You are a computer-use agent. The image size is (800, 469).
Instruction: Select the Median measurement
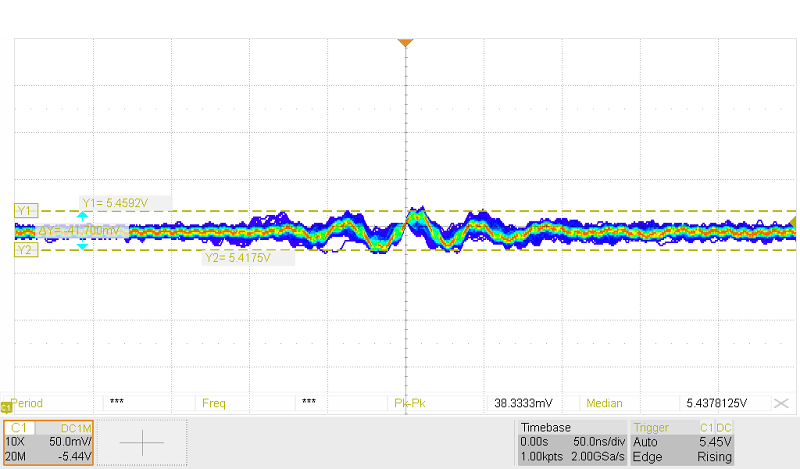pos(605,403)
